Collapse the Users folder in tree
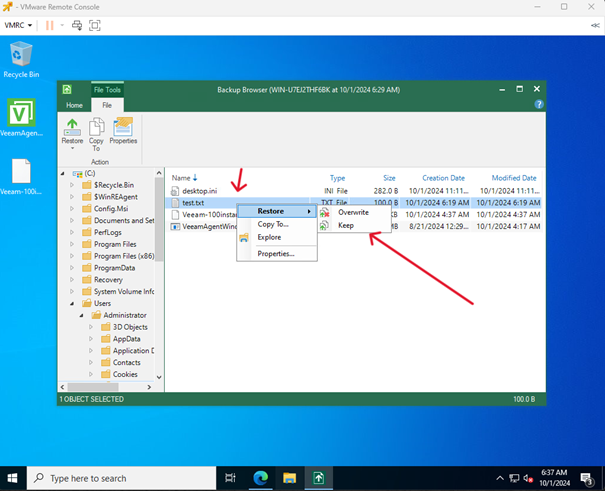 tap(72, 303)
